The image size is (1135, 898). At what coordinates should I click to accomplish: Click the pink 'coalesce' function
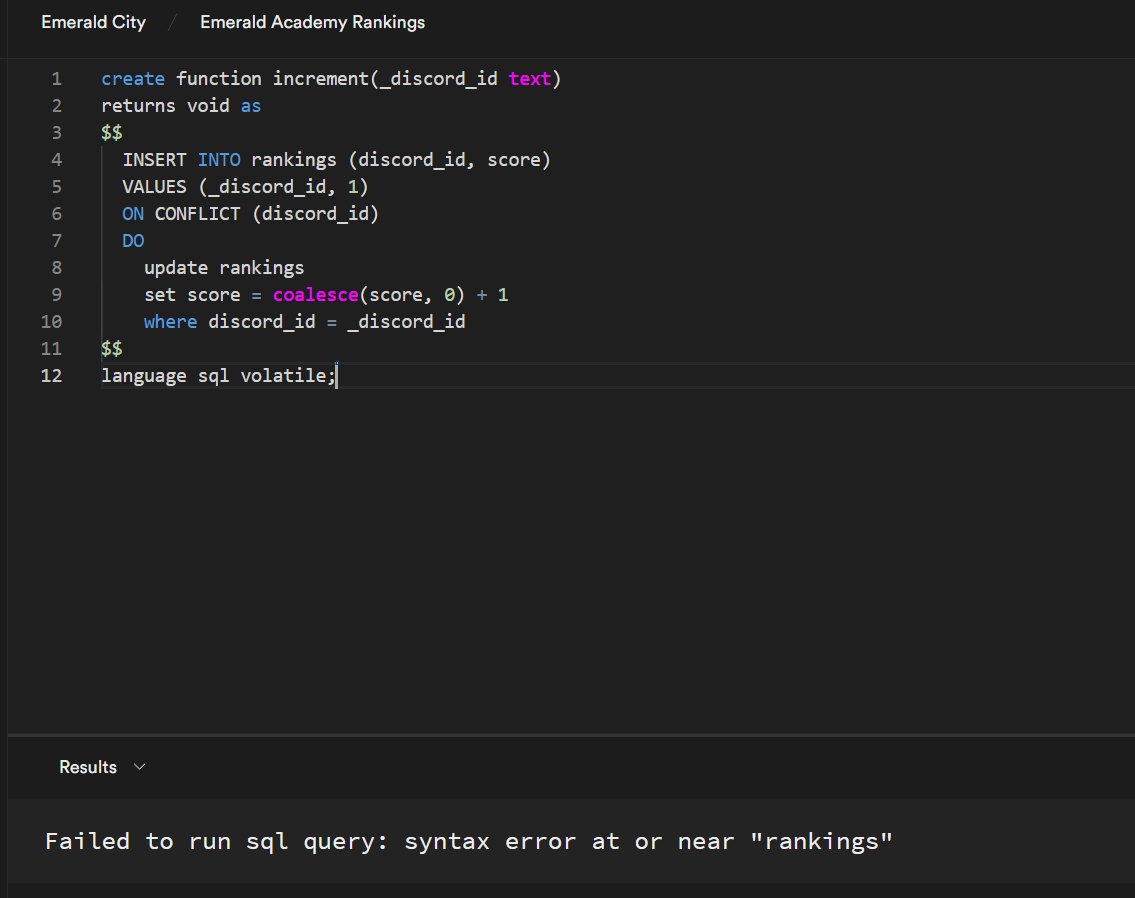pos(316,295)
